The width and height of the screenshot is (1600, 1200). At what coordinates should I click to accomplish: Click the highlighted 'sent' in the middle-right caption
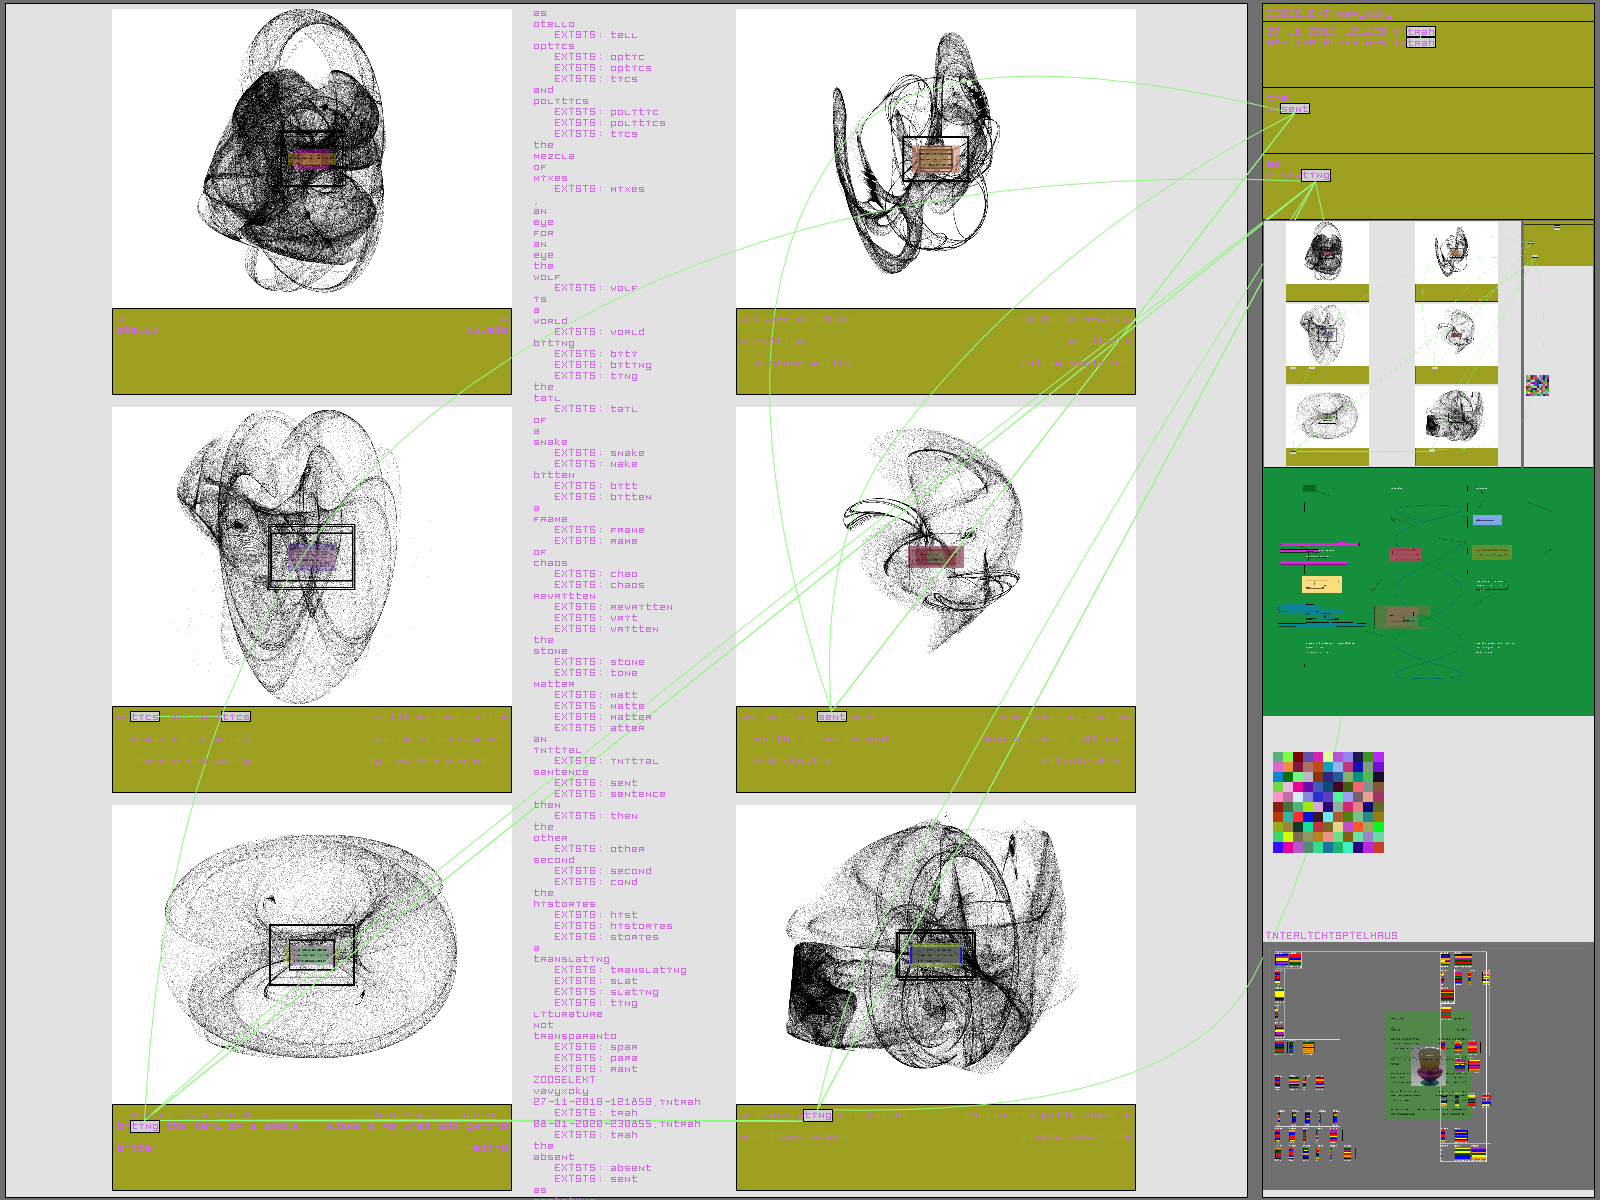pos(831,717)
